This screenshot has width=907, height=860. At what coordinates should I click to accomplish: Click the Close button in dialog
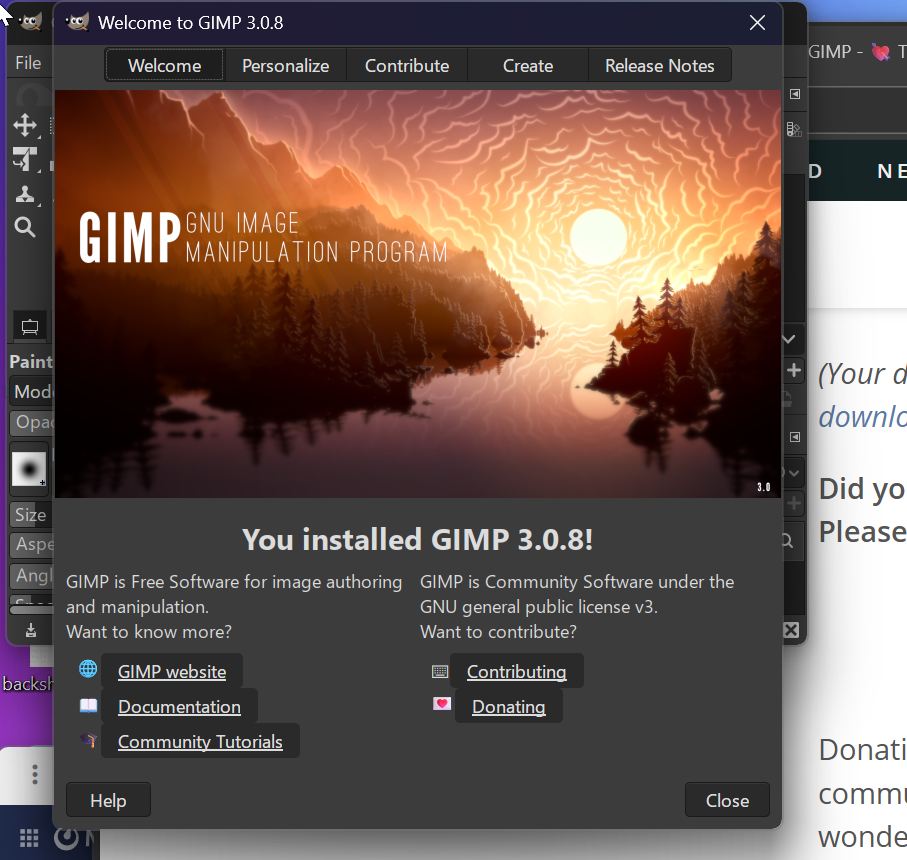(727, 800)
